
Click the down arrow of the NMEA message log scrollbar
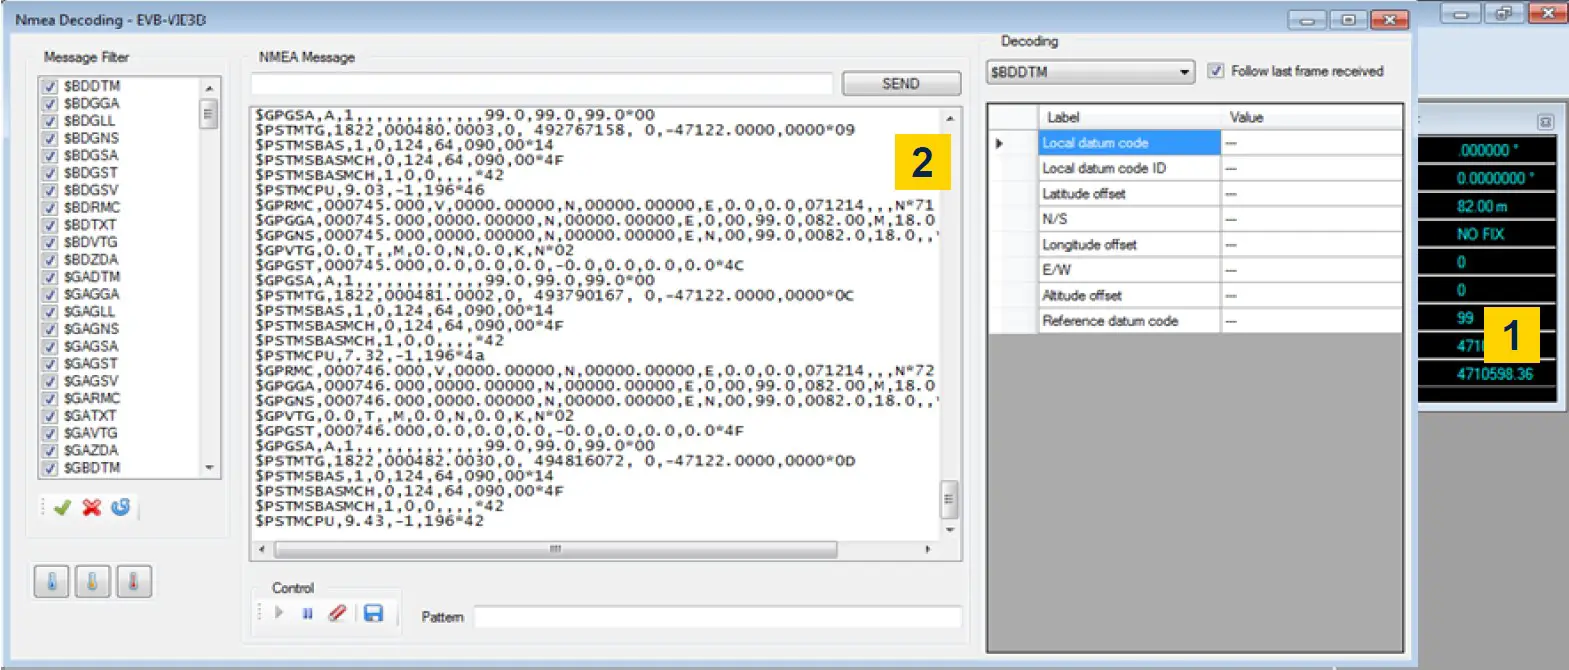(x=950, y=529)
